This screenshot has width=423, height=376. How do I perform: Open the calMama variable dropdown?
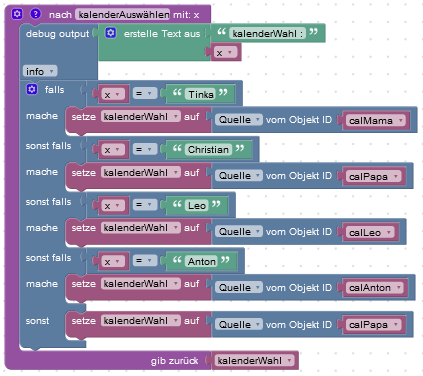pos(376,120)
